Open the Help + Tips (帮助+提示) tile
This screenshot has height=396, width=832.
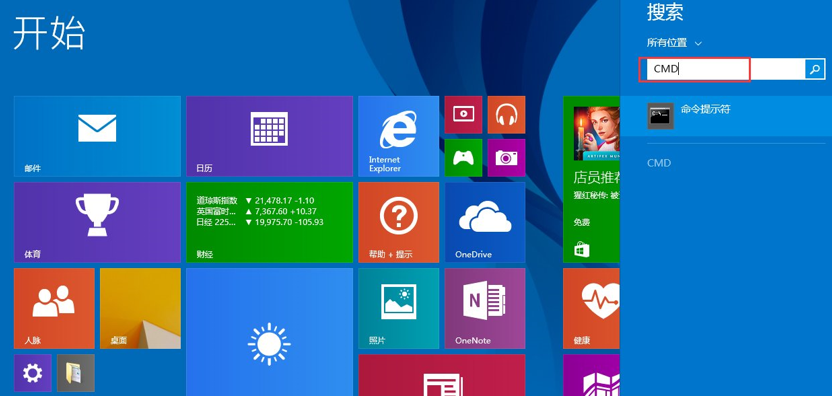(398, 222)
